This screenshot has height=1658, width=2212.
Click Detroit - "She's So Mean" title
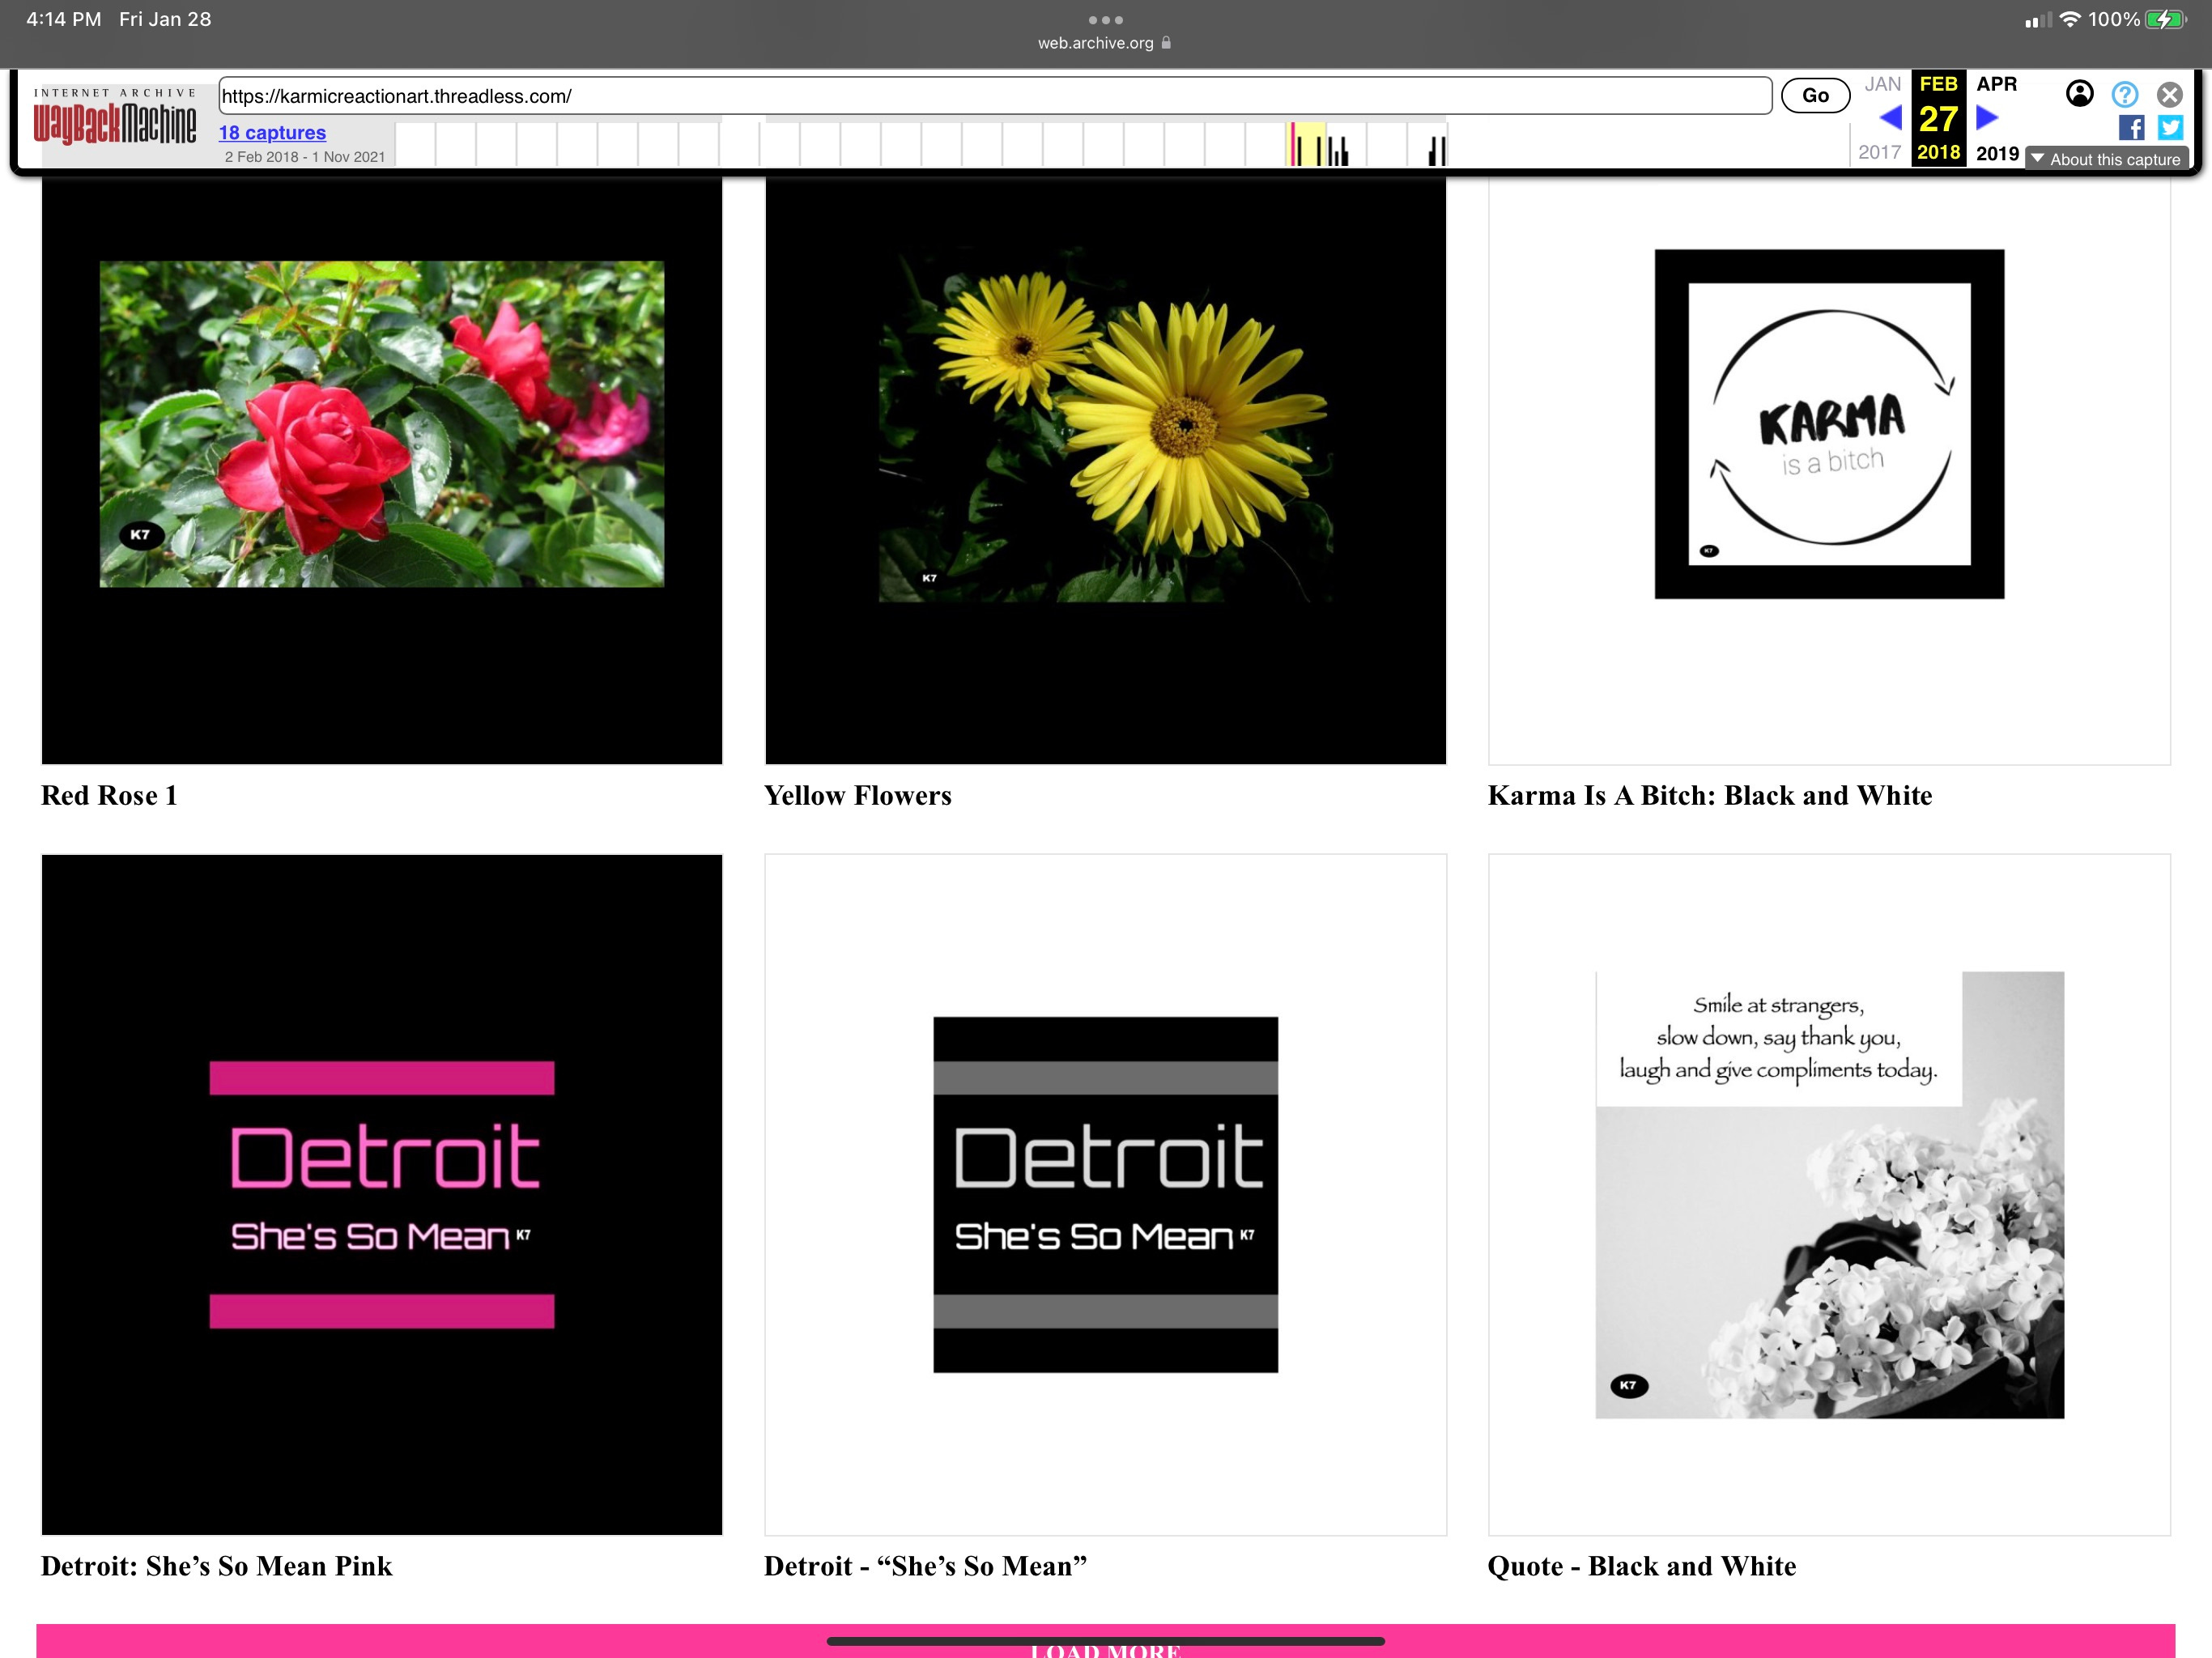925,1566
